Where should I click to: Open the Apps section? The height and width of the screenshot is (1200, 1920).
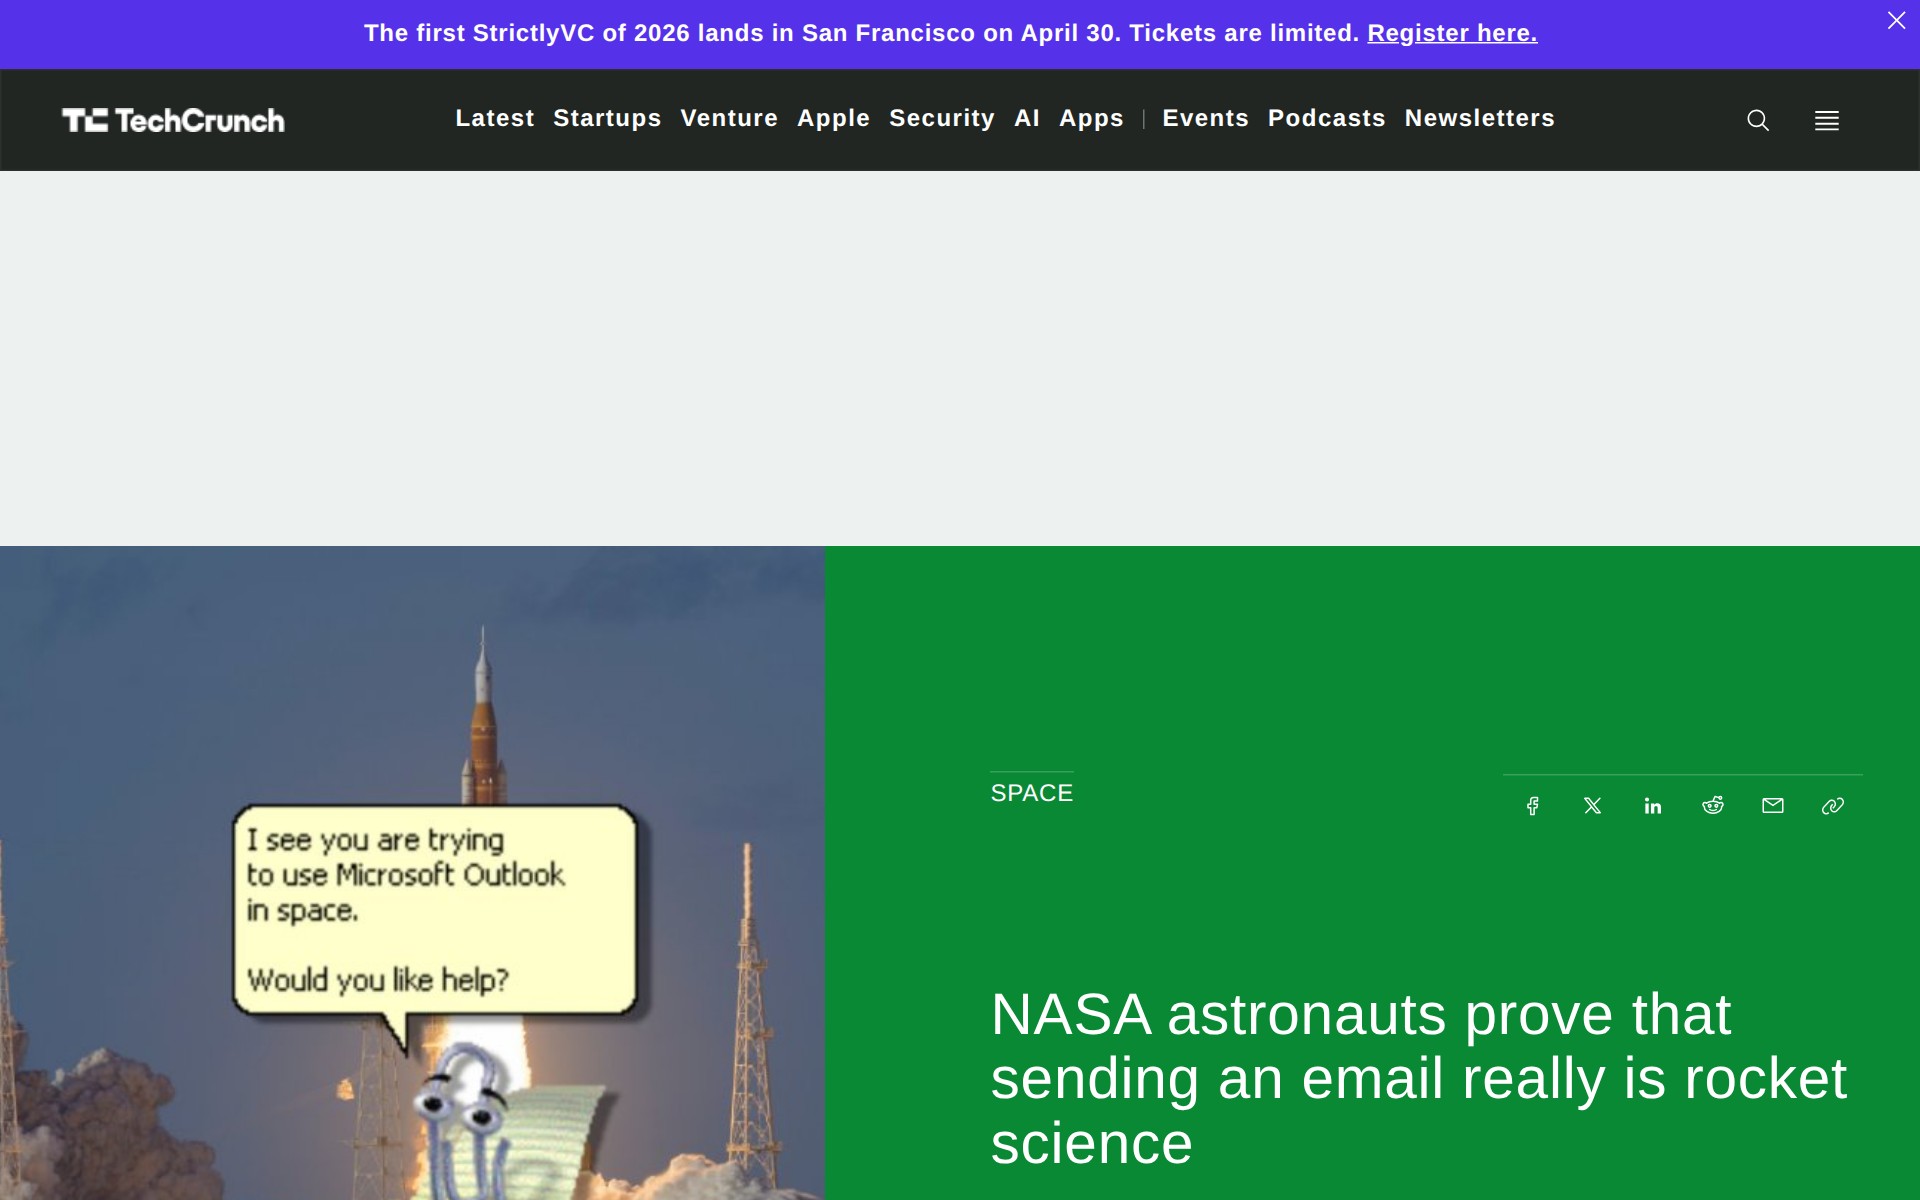click(x=1091, y=118)
